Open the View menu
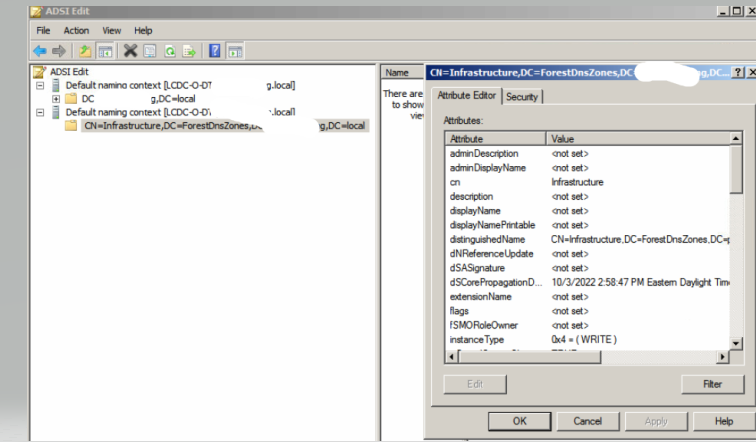The image size is (756, 442). [x=111, y=30]
